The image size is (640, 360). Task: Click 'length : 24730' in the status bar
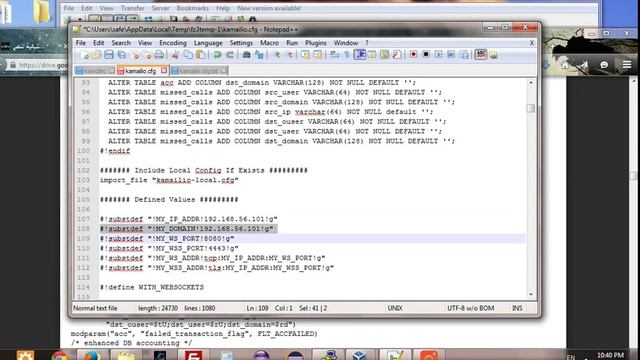(158, 308)
